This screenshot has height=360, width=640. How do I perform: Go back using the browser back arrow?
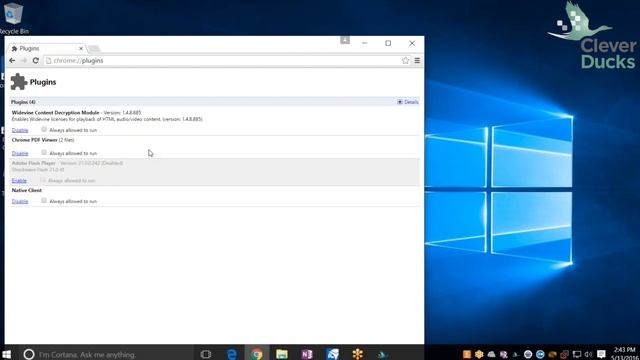pos(12,60)
